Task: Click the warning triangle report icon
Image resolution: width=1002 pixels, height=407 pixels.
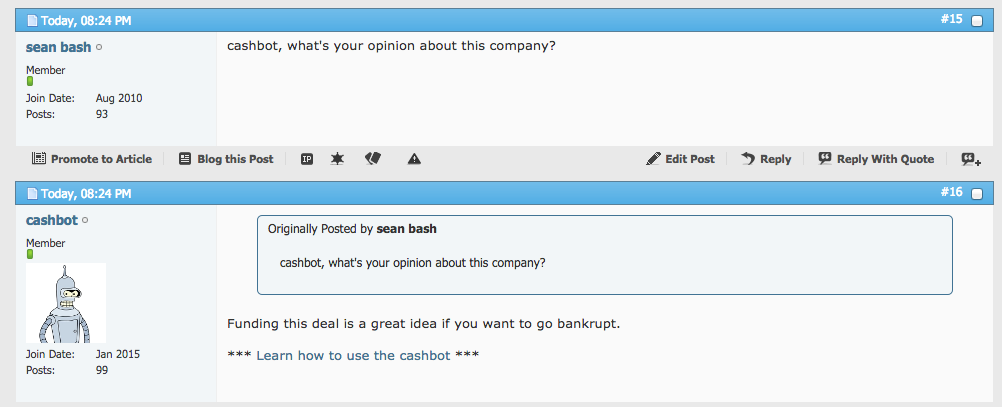Action: pos(414,159)
